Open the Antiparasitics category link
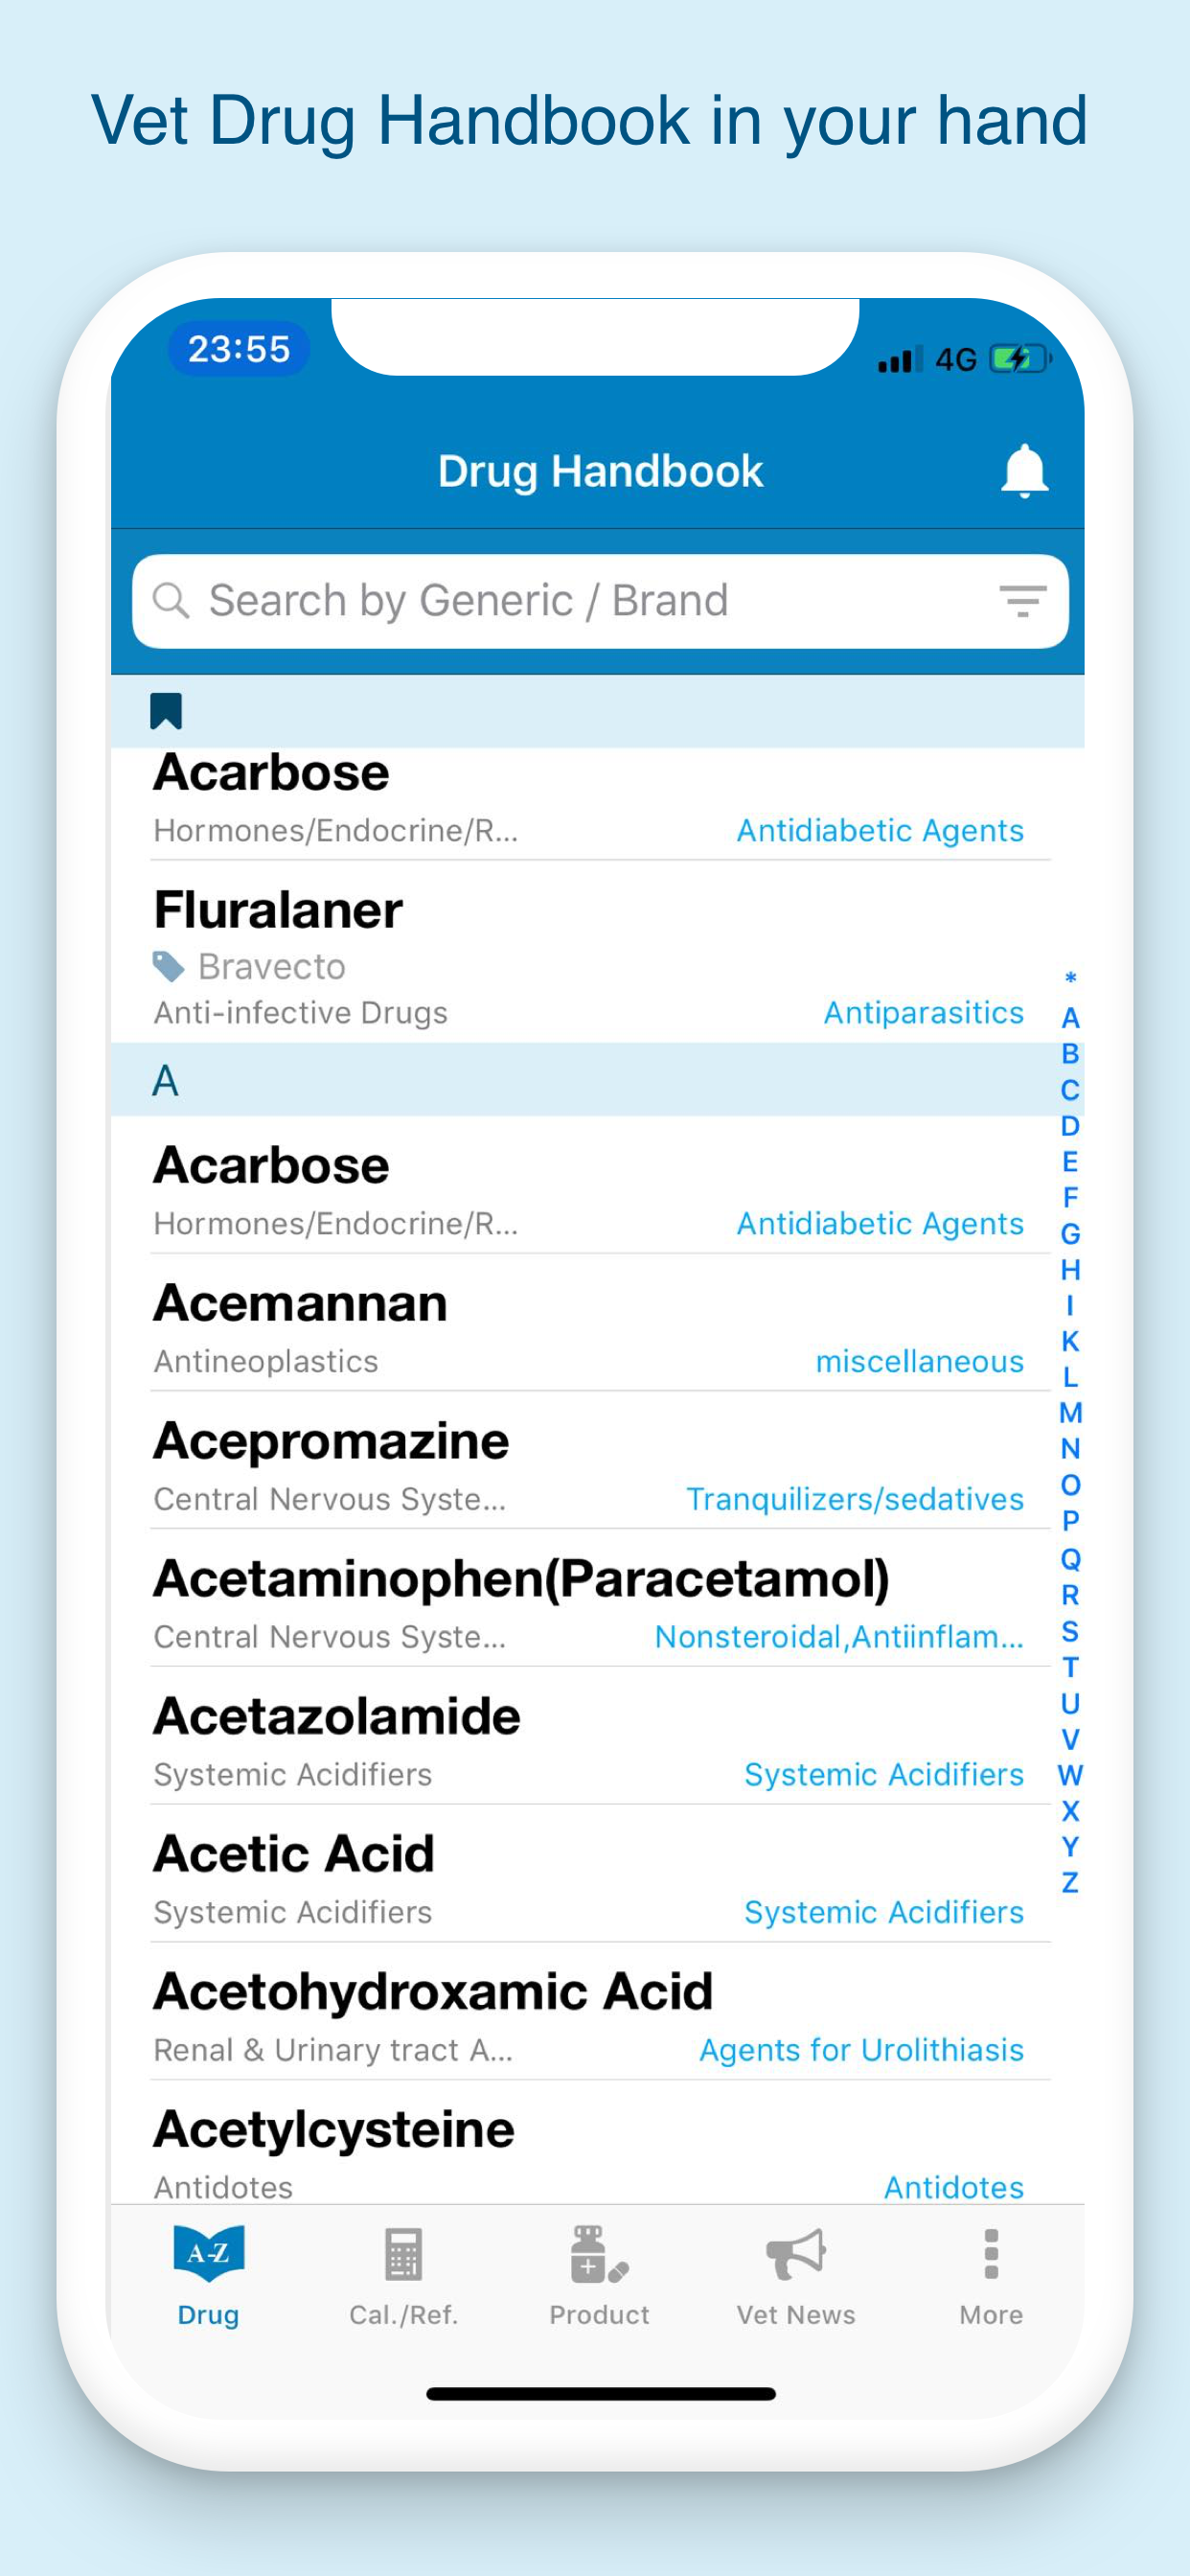 coord(922,1012)
